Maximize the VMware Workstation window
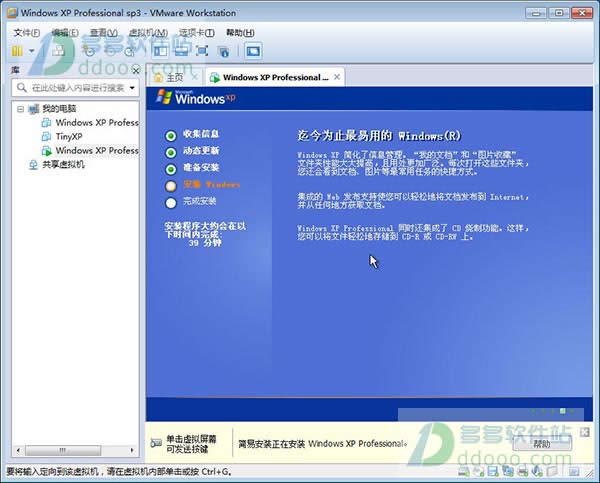600x483 pixels. (x=559, y=13)
